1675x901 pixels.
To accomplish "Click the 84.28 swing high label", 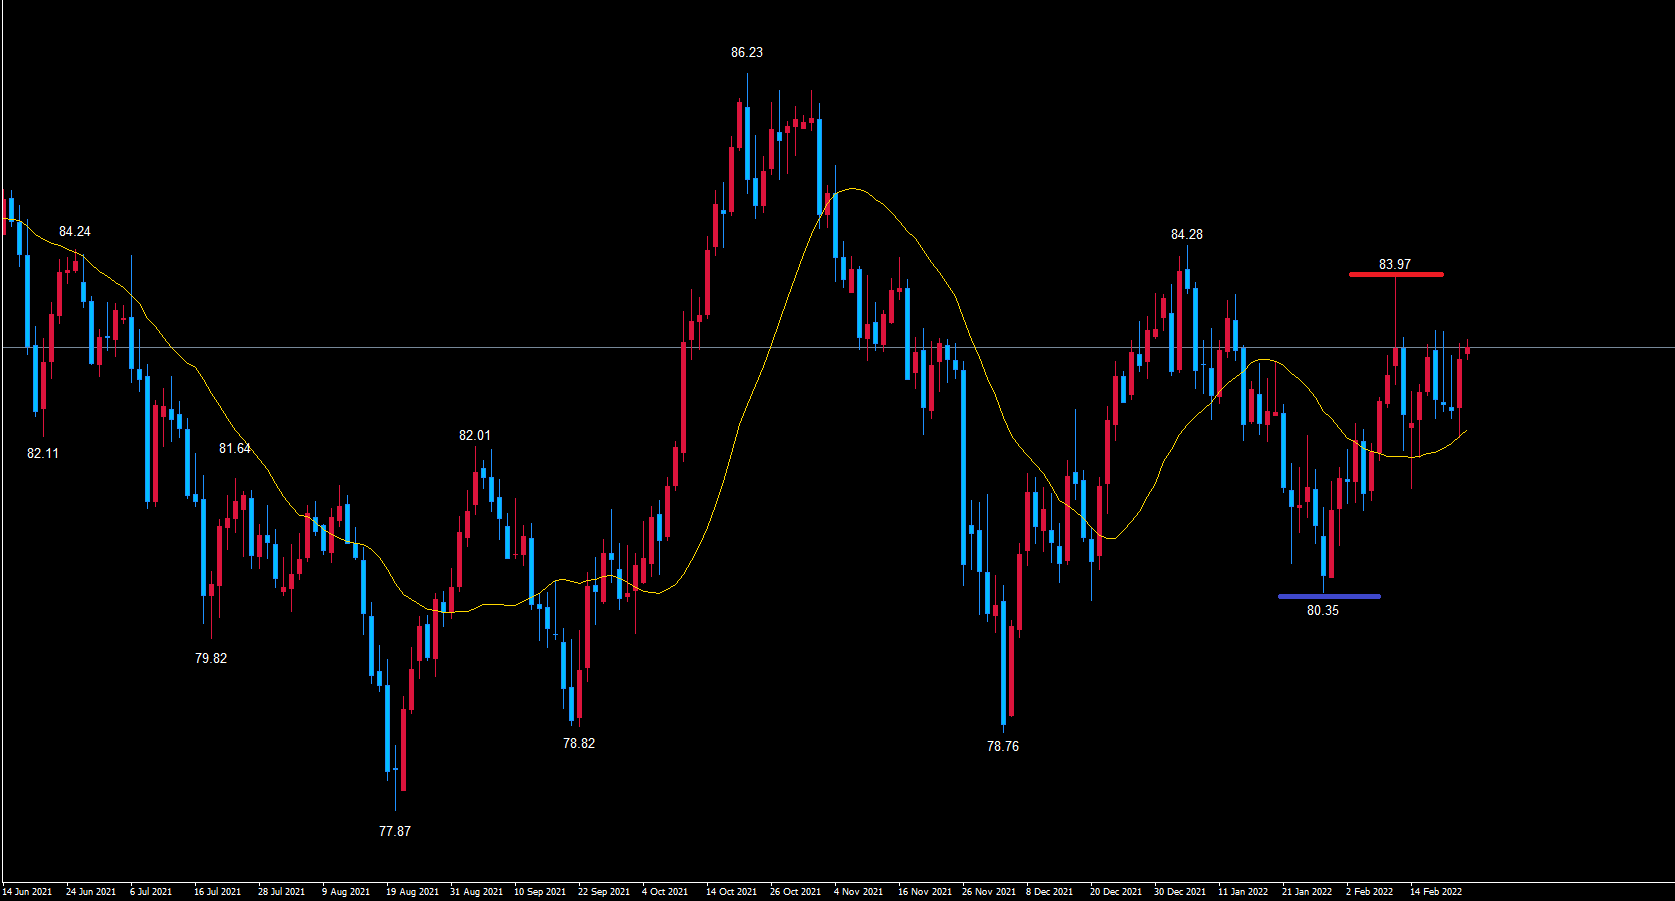I will (x=1186, y=235).
